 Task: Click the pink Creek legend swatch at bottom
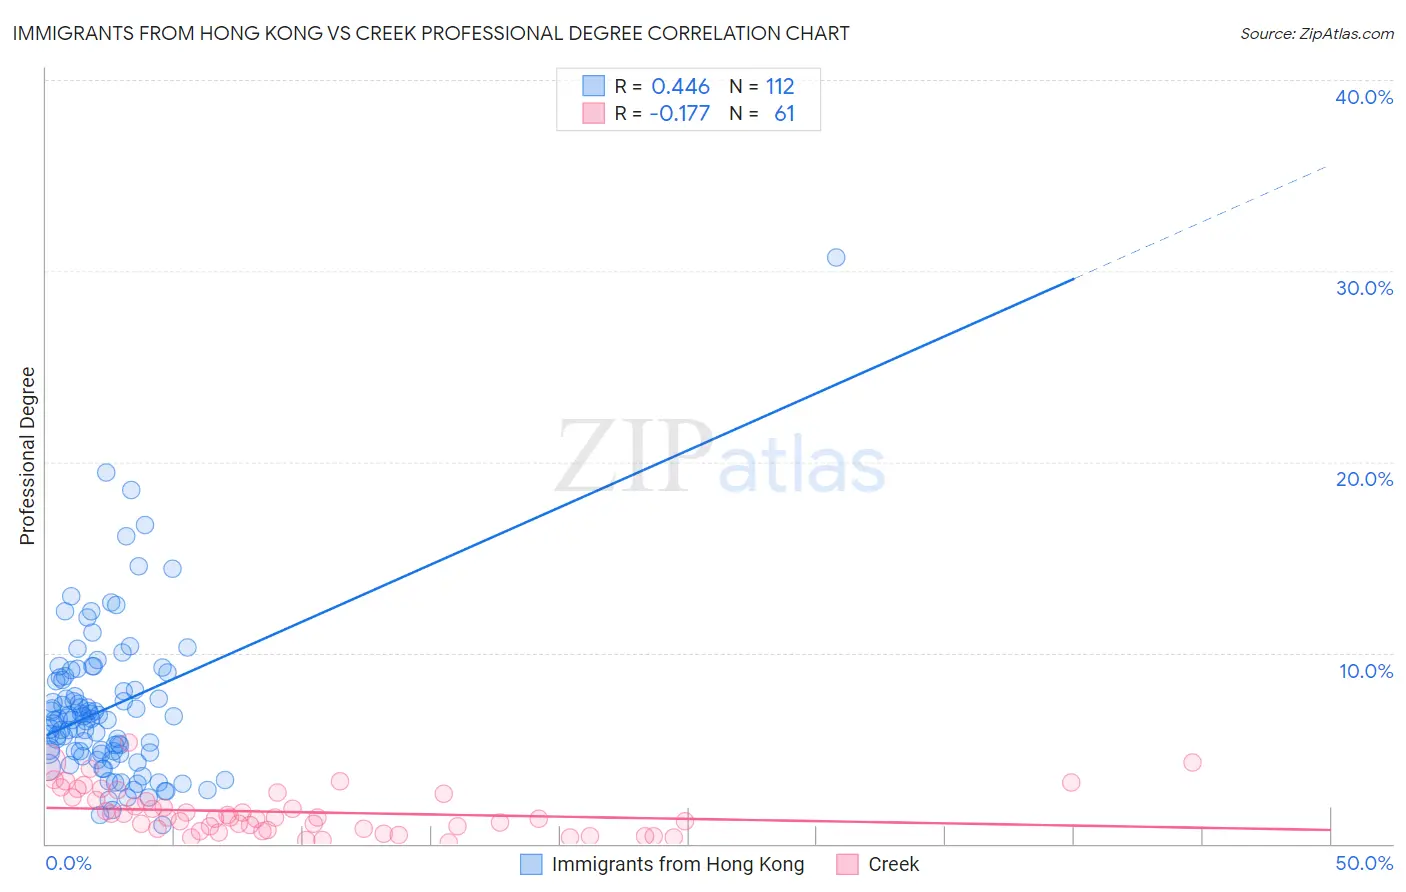coord(847,864)
